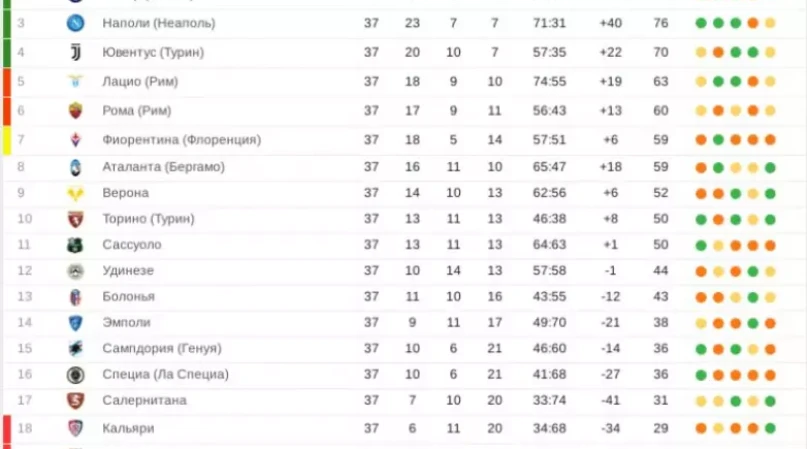
Task: Click the Фиорентина (Флоренция) team name
Action: [x=181, y=140]
